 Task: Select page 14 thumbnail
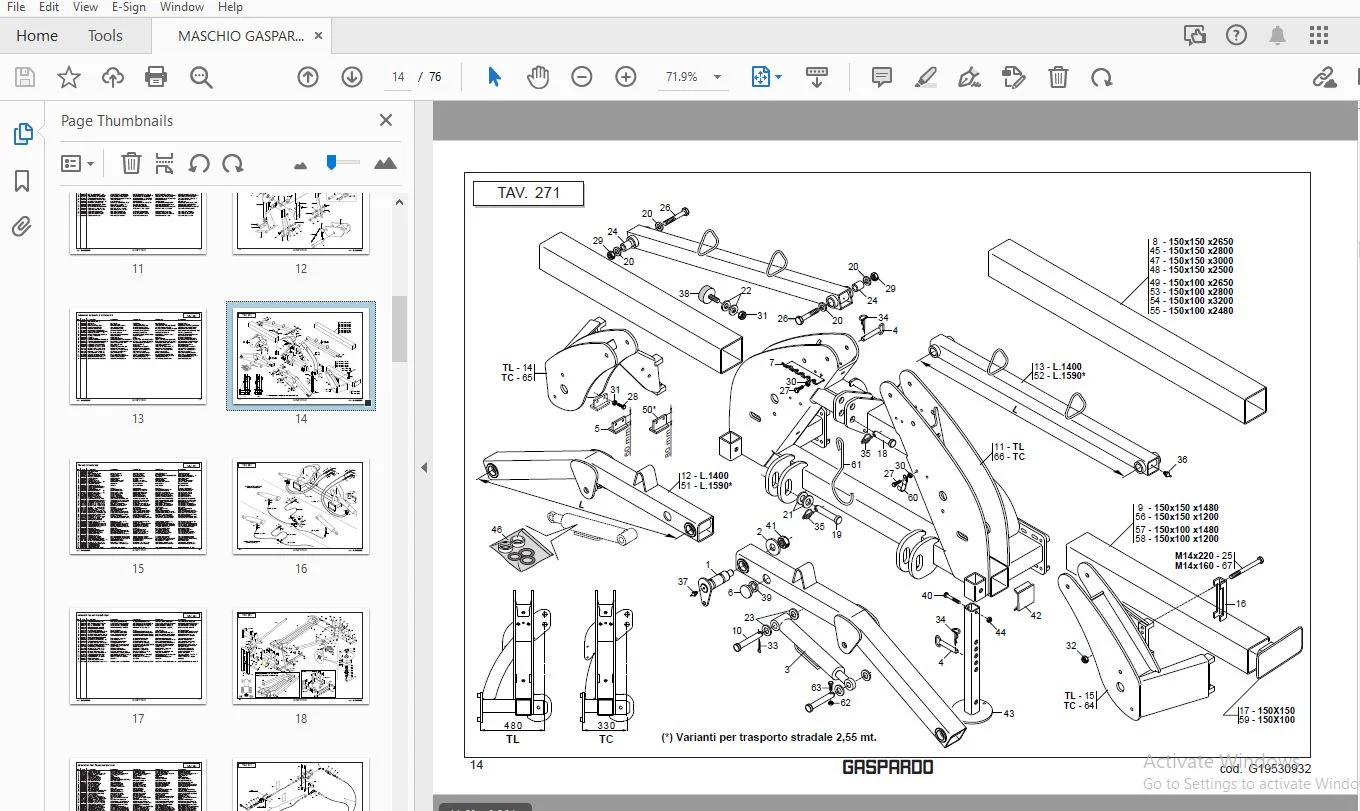coord(301,355)
